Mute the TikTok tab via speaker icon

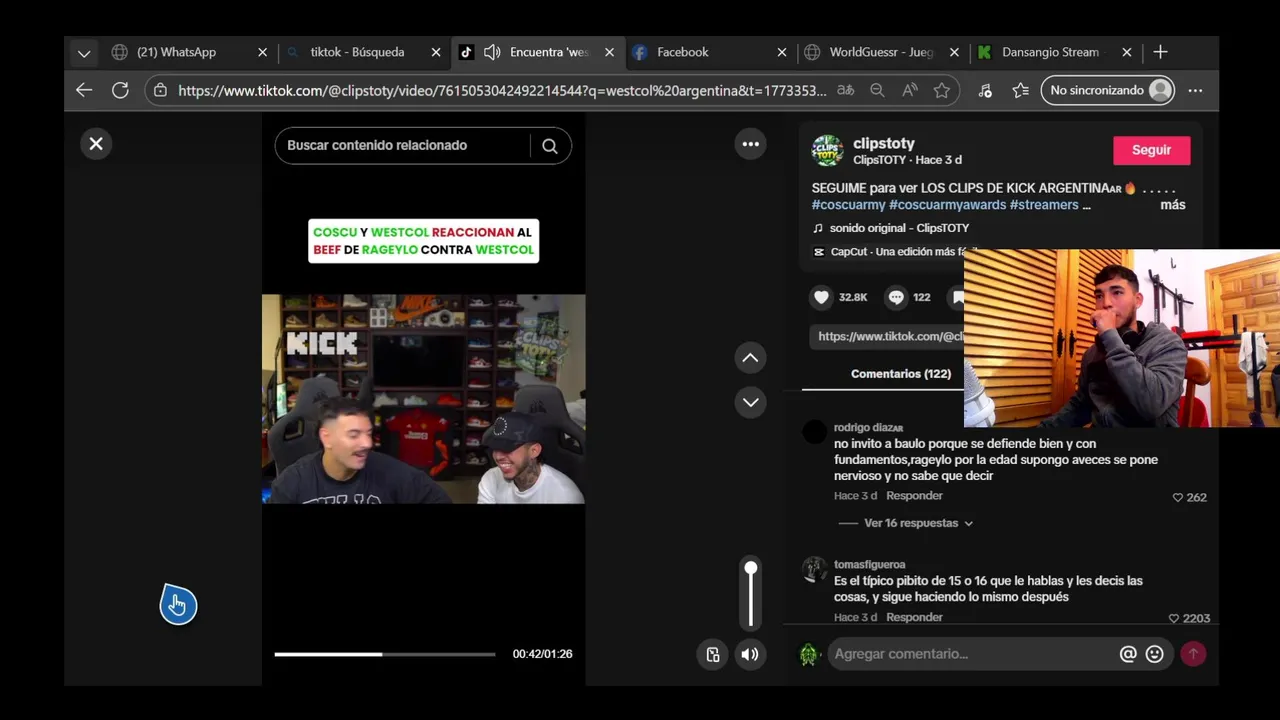492,52
